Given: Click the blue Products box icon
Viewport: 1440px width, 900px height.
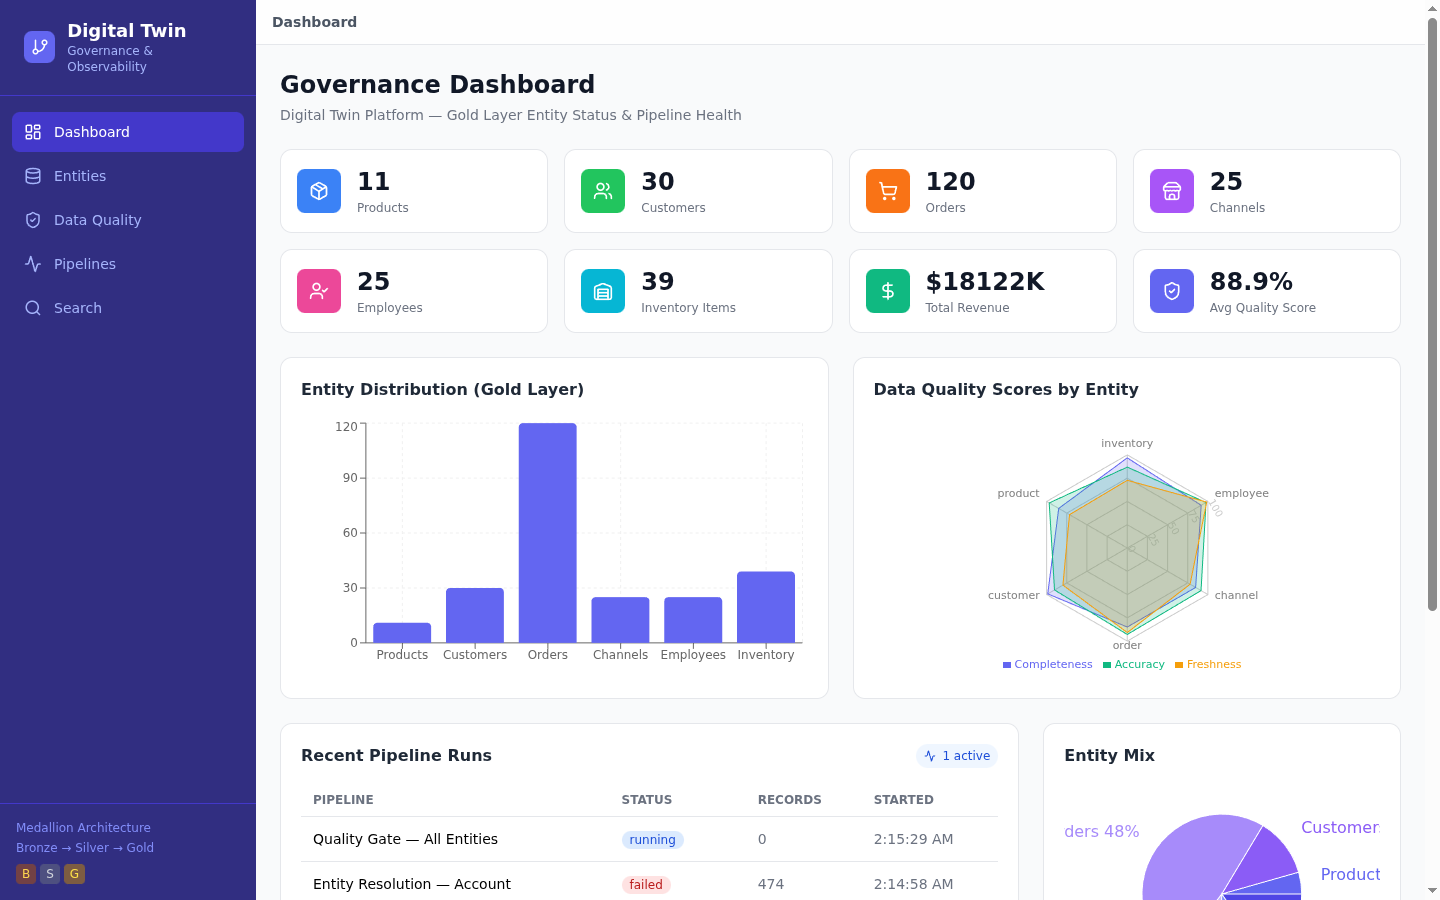Looking at the screenshot, I should pyautogui.click(x=319, y=191).
